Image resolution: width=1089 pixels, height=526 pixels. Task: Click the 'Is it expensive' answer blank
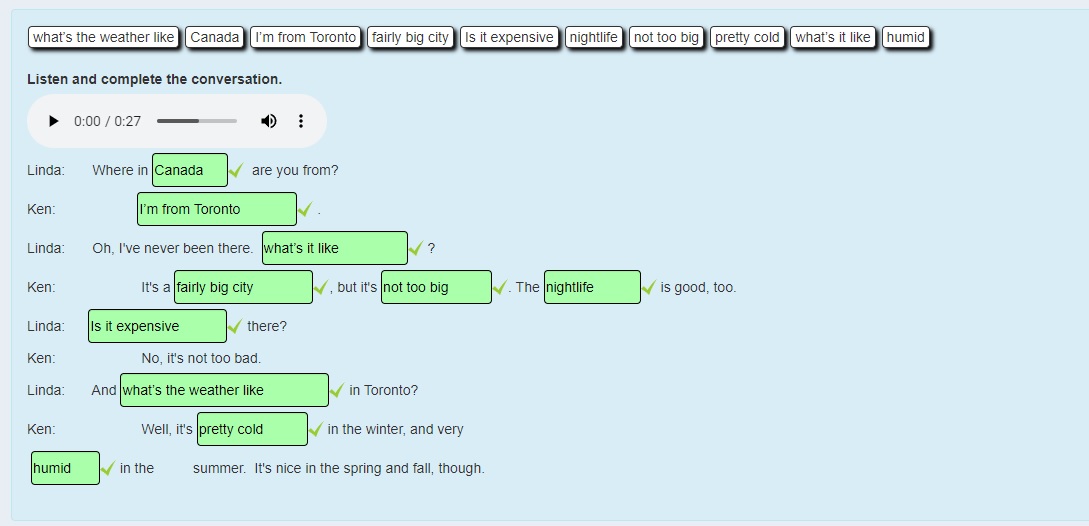157,326
